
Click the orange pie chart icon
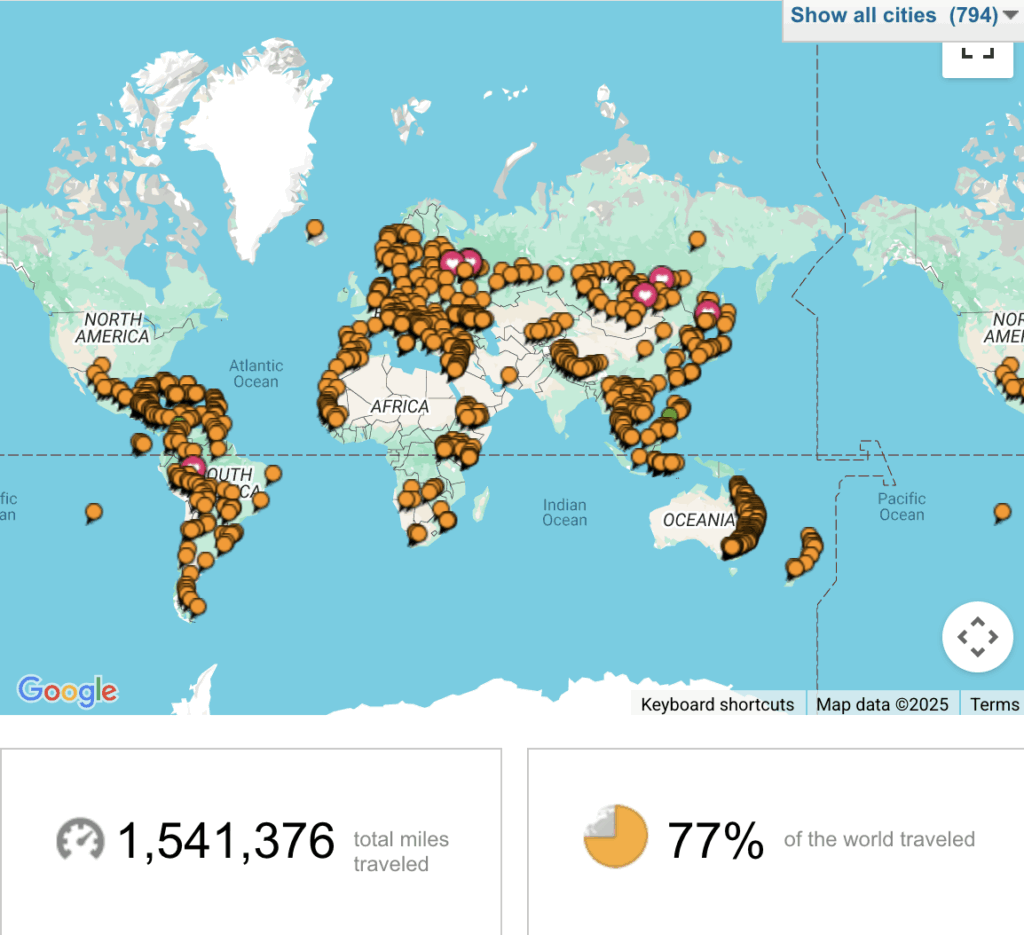click(x=615, y=836)
